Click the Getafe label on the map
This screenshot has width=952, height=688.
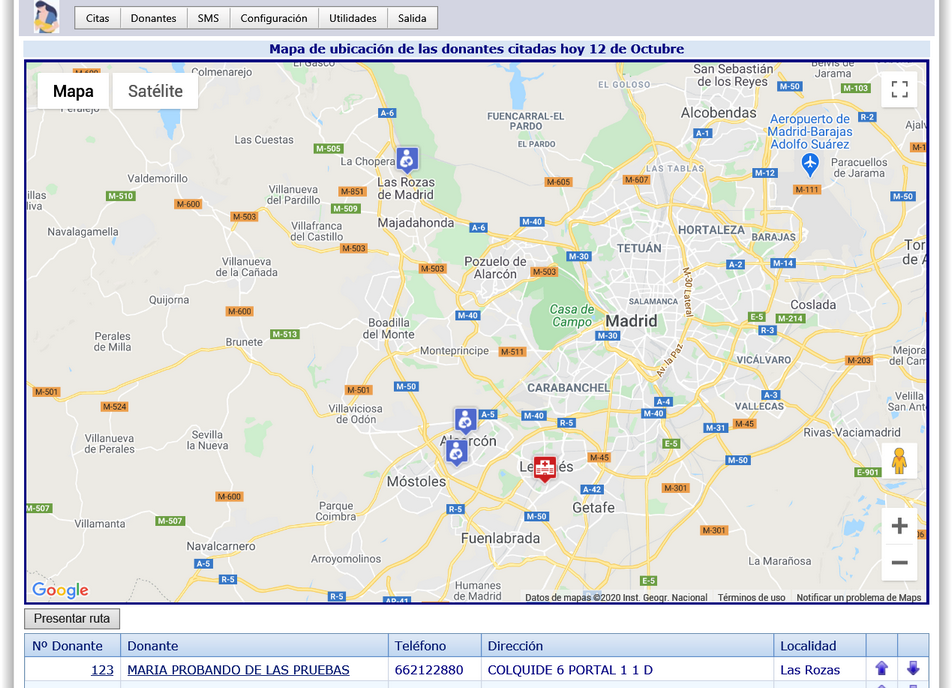click(593, 508)
